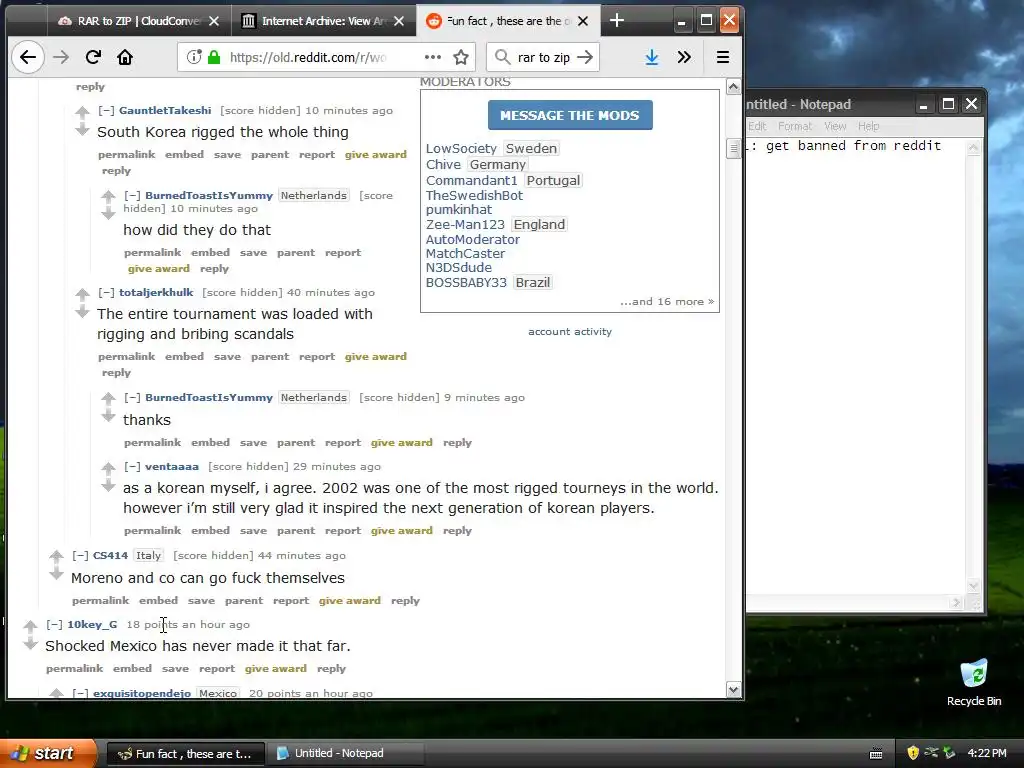This screenshot has width=1024, height=768.
Task: Open moderator BOSSBABY33's profile
Action: [466, 282]
